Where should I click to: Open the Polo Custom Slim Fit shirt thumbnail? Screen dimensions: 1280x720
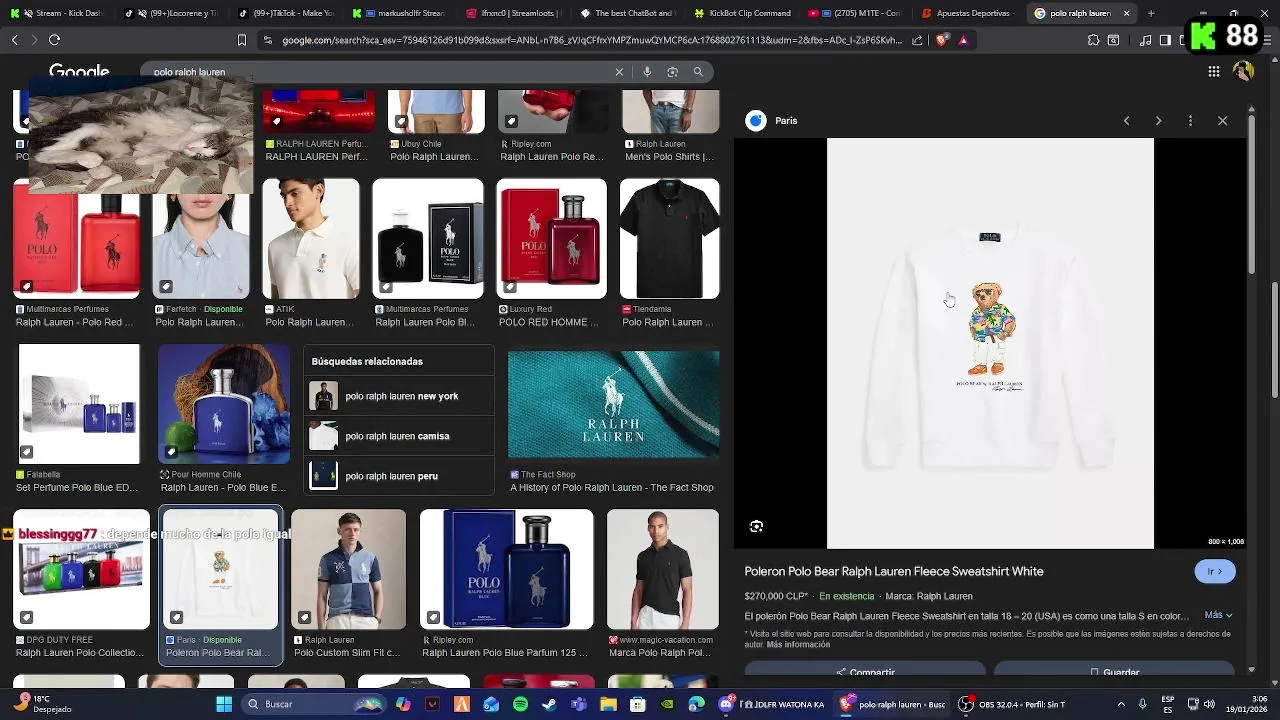coord(348,570)
